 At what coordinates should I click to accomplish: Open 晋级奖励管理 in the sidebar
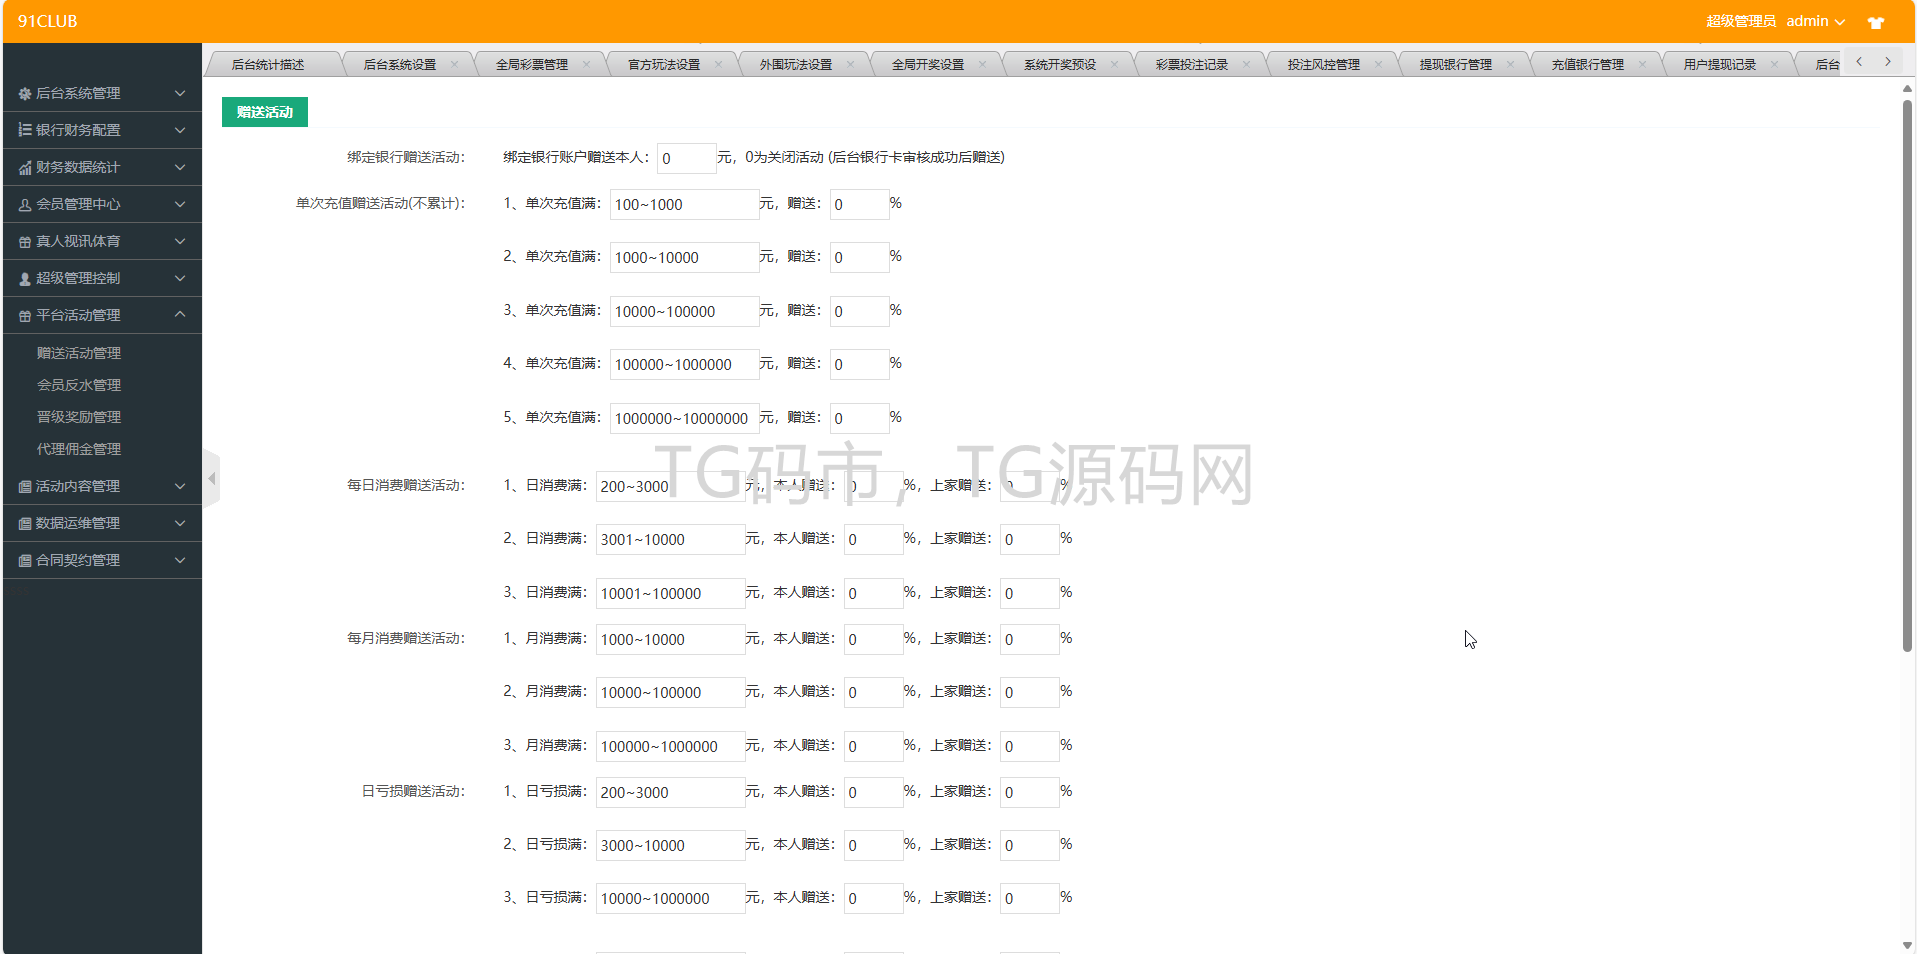(x=79, y=417)
